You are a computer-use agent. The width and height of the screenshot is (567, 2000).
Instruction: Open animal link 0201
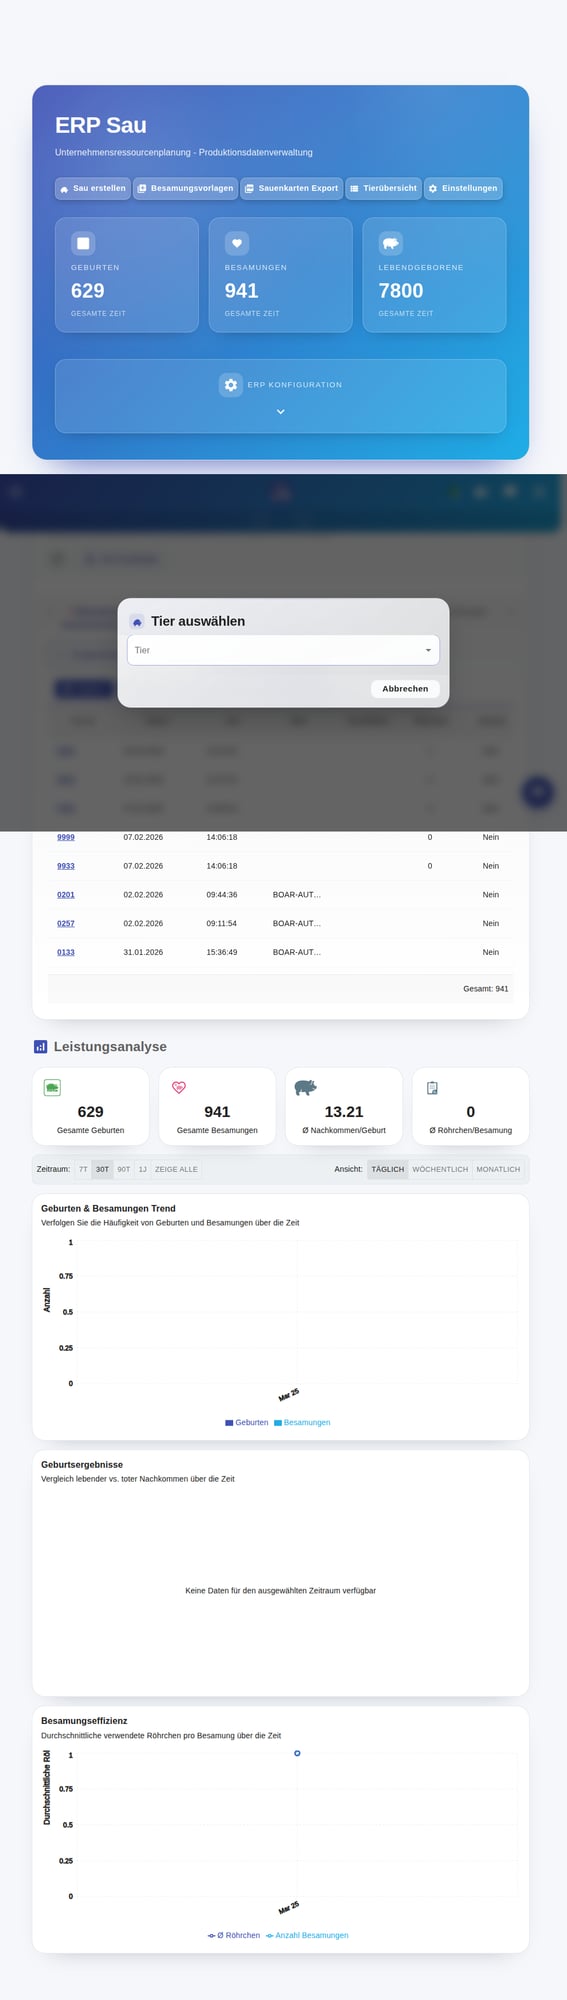click(x=66, y=895)
